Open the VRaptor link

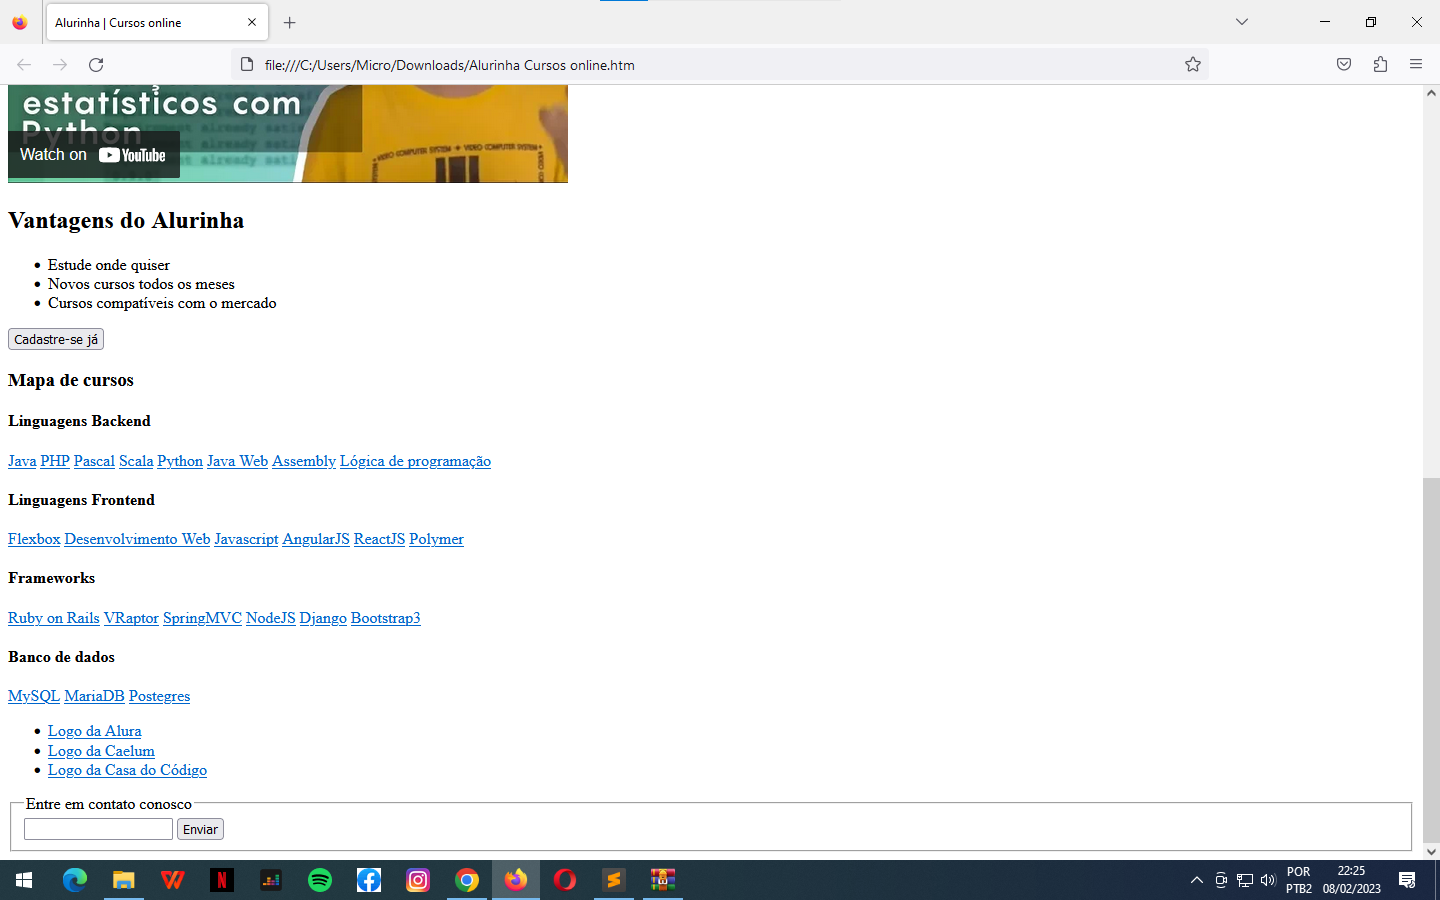tap(131, 618)
